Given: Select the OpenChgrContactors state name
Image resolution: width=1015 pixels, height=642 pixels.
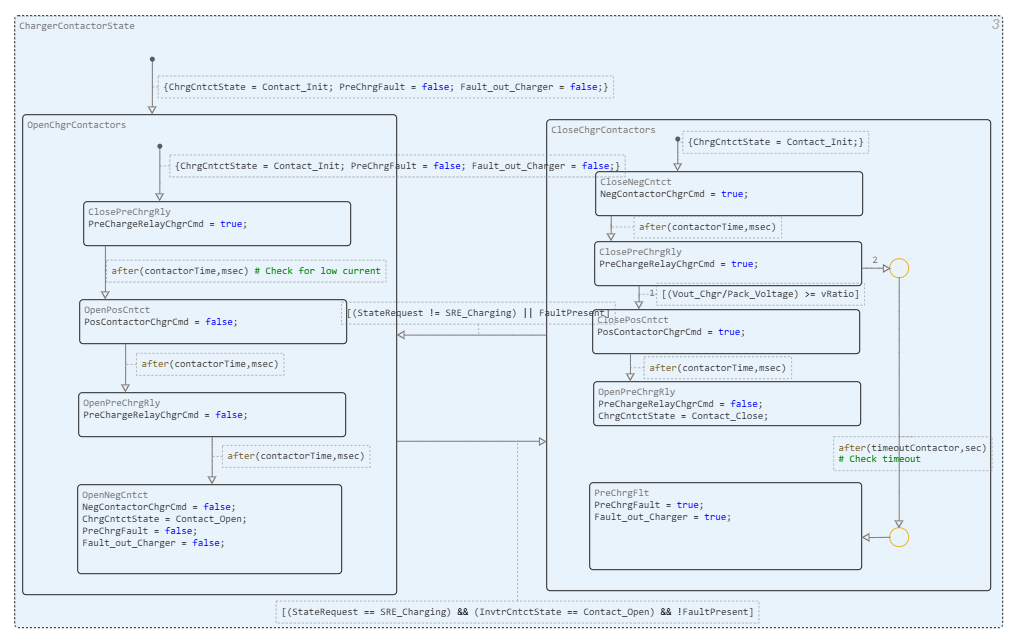Looking at the screenshot, I should [x=76, y=125].
